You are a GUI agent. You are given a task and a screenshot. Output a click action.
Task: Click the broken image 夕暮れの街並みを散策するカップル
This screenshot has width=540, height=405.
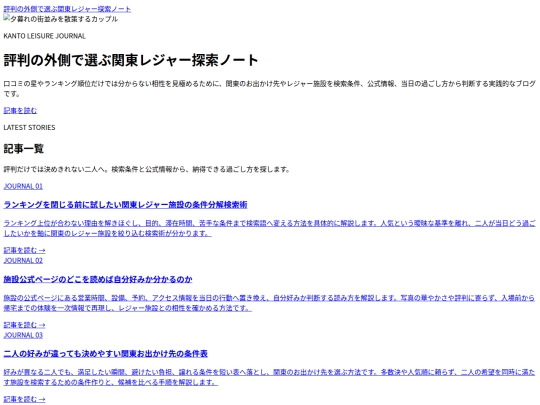[61, 19]
